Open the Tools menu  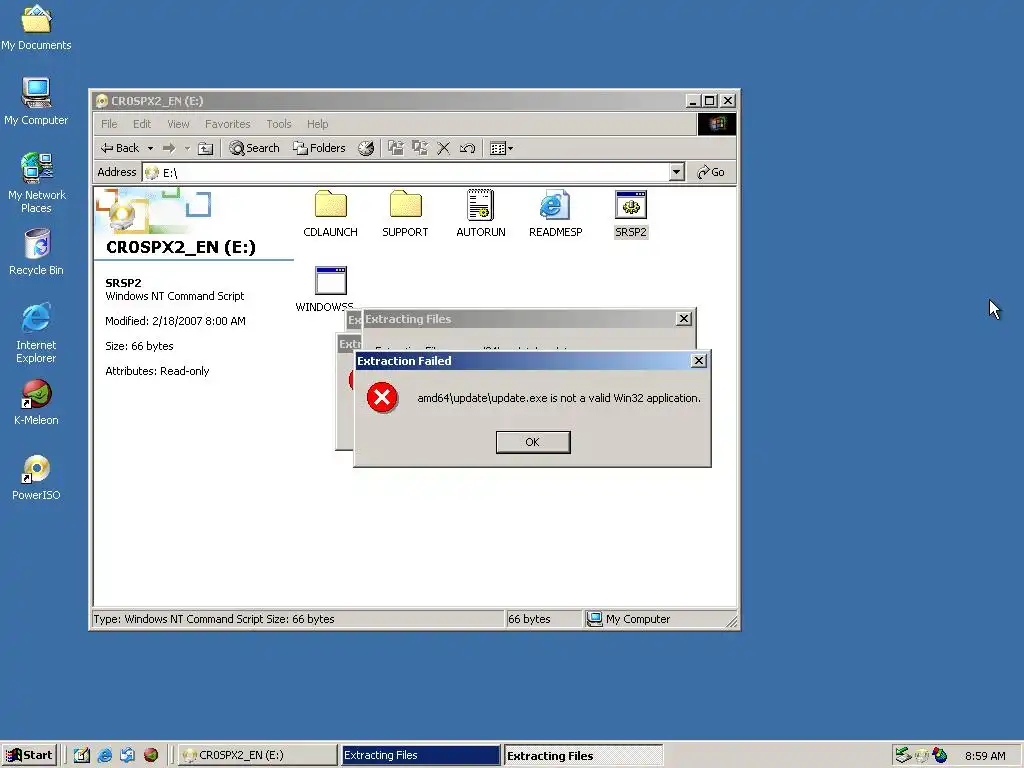[x=278, y=124]
